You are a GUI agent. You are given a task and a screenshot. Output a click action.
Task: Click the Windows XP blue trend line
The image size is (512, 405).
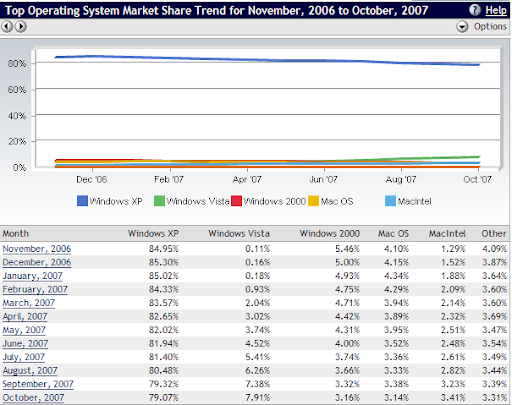[x=267, y=60]
